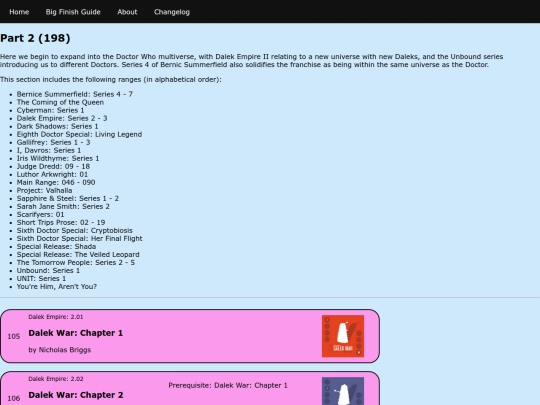540x405 pixels.
Task: Select 'Short Trips Prose: 02 - 19' entry
Action: (61, 222)
